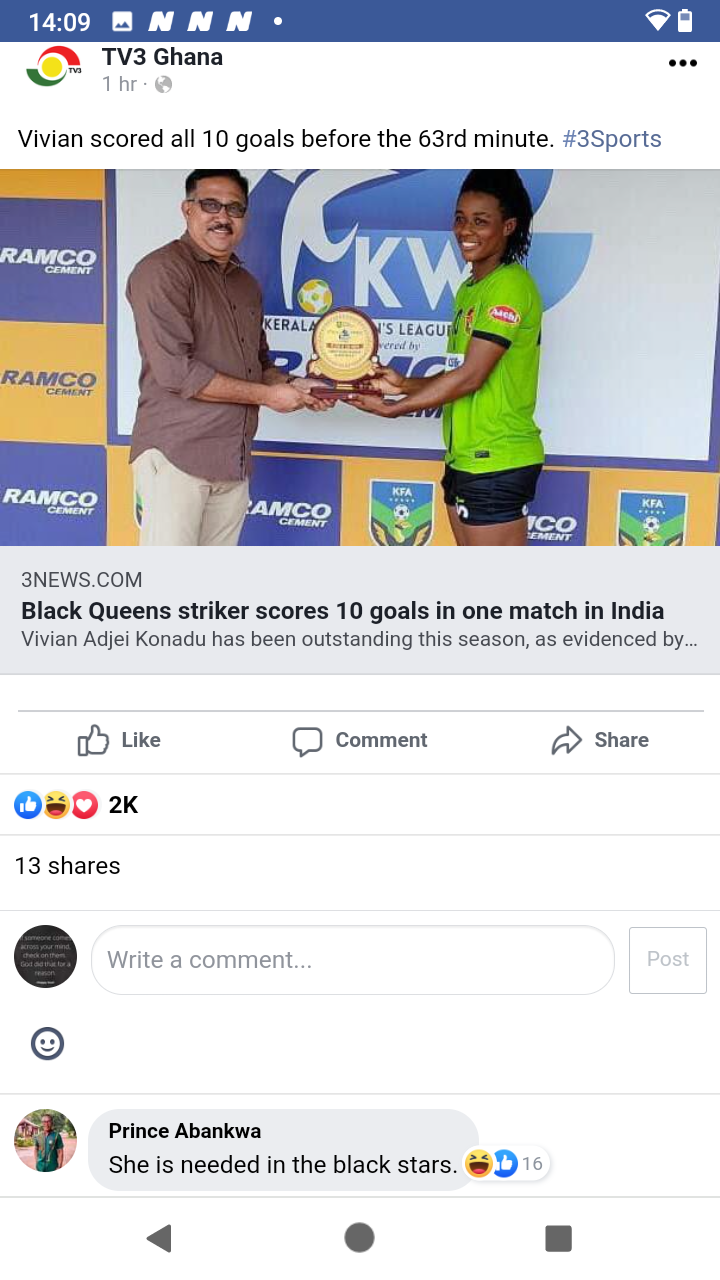Tap the Share arrow button
The width and height of the screenshot is (720, 1280).
pos(600,740)
